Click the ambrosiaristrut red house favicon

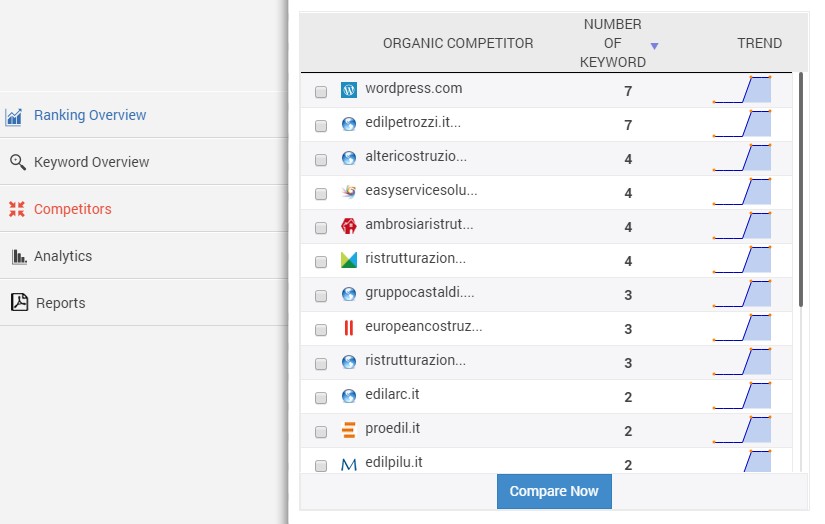coord(349,226)
